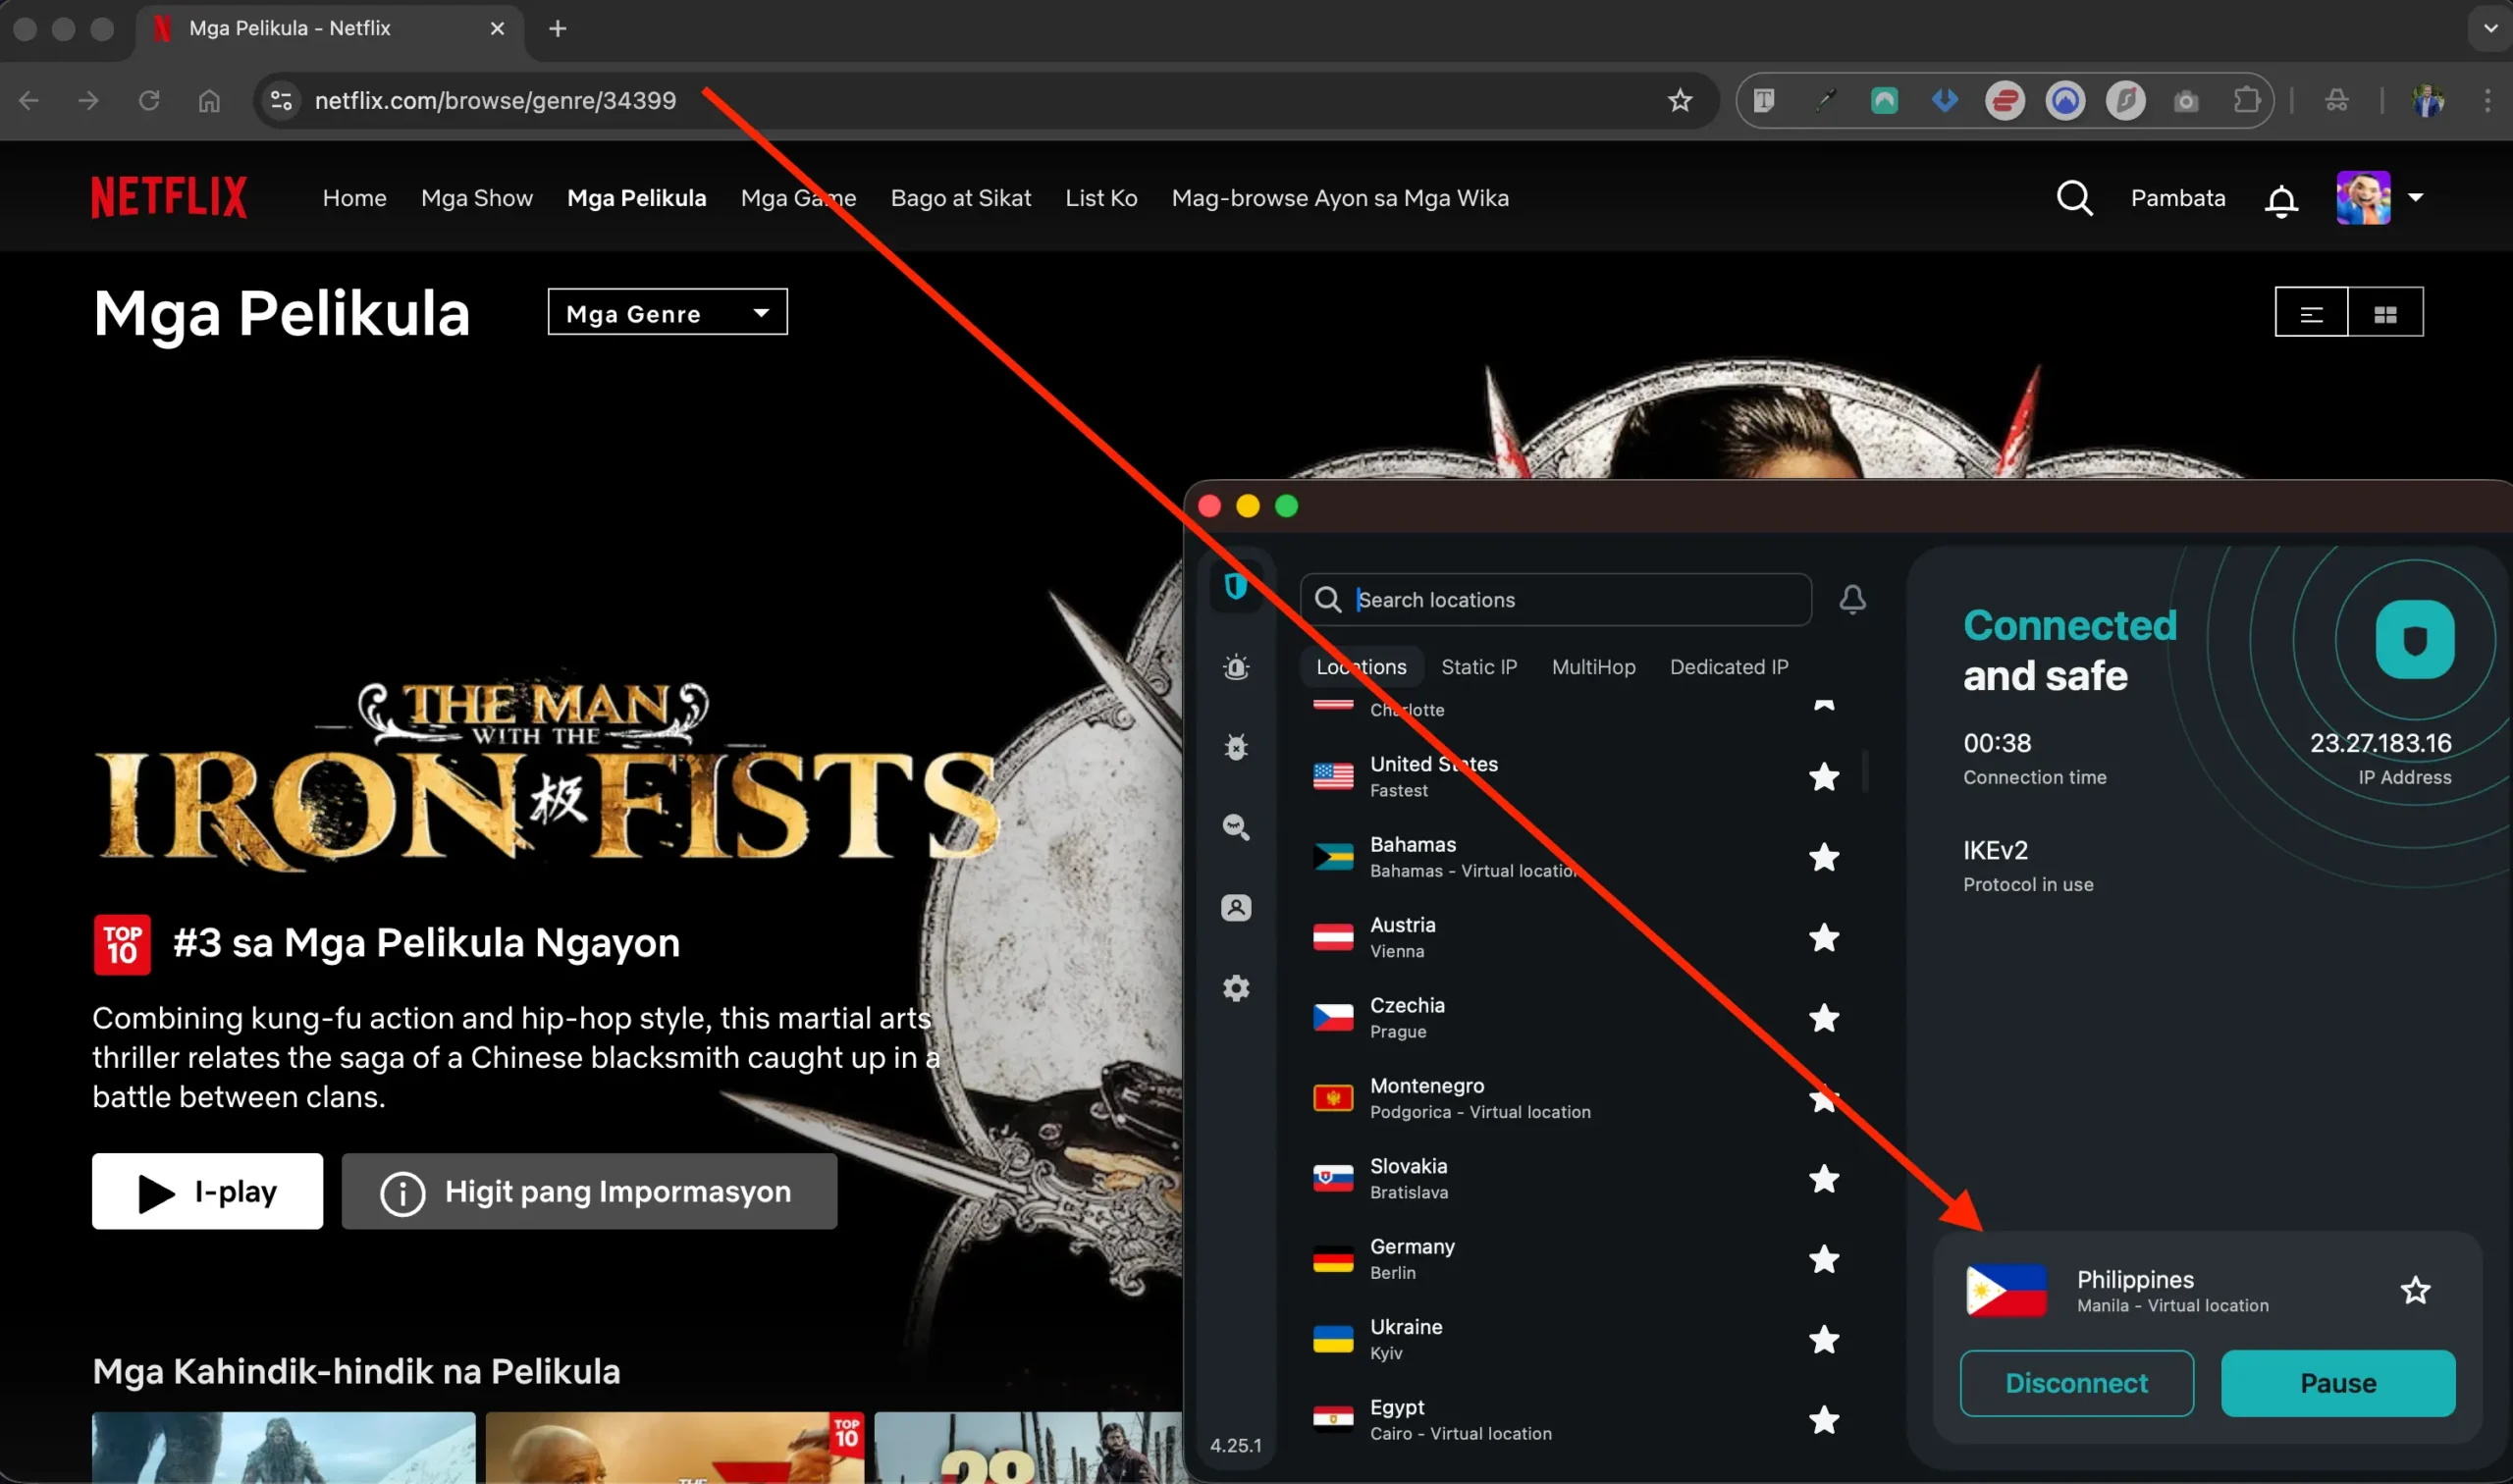Expand the Netflix profile menu chevron

(x=2419, y=198)
